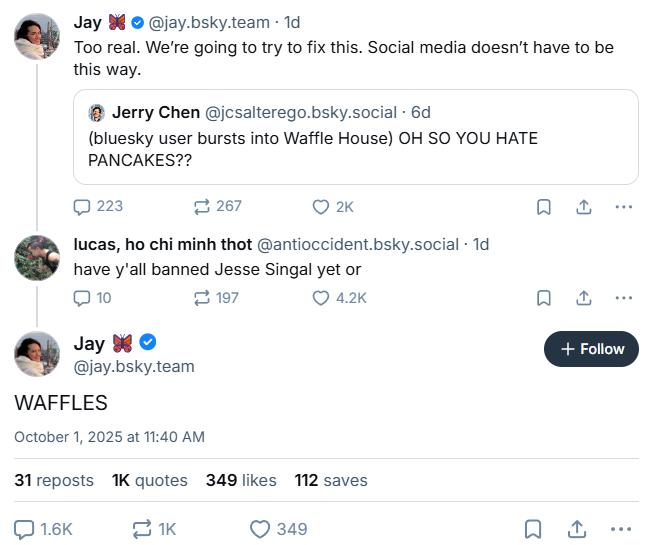Viewport: 649px width, 545px height.
Task: View the 1K quotes list
Action: pos(150,480)
